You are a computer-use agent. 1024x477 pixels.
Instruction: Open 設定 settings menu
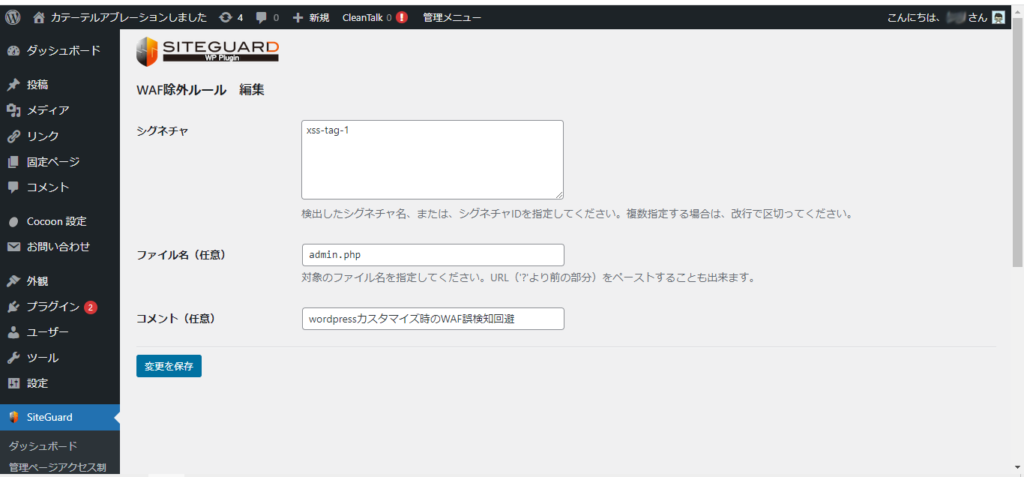(x=37, y=383)
